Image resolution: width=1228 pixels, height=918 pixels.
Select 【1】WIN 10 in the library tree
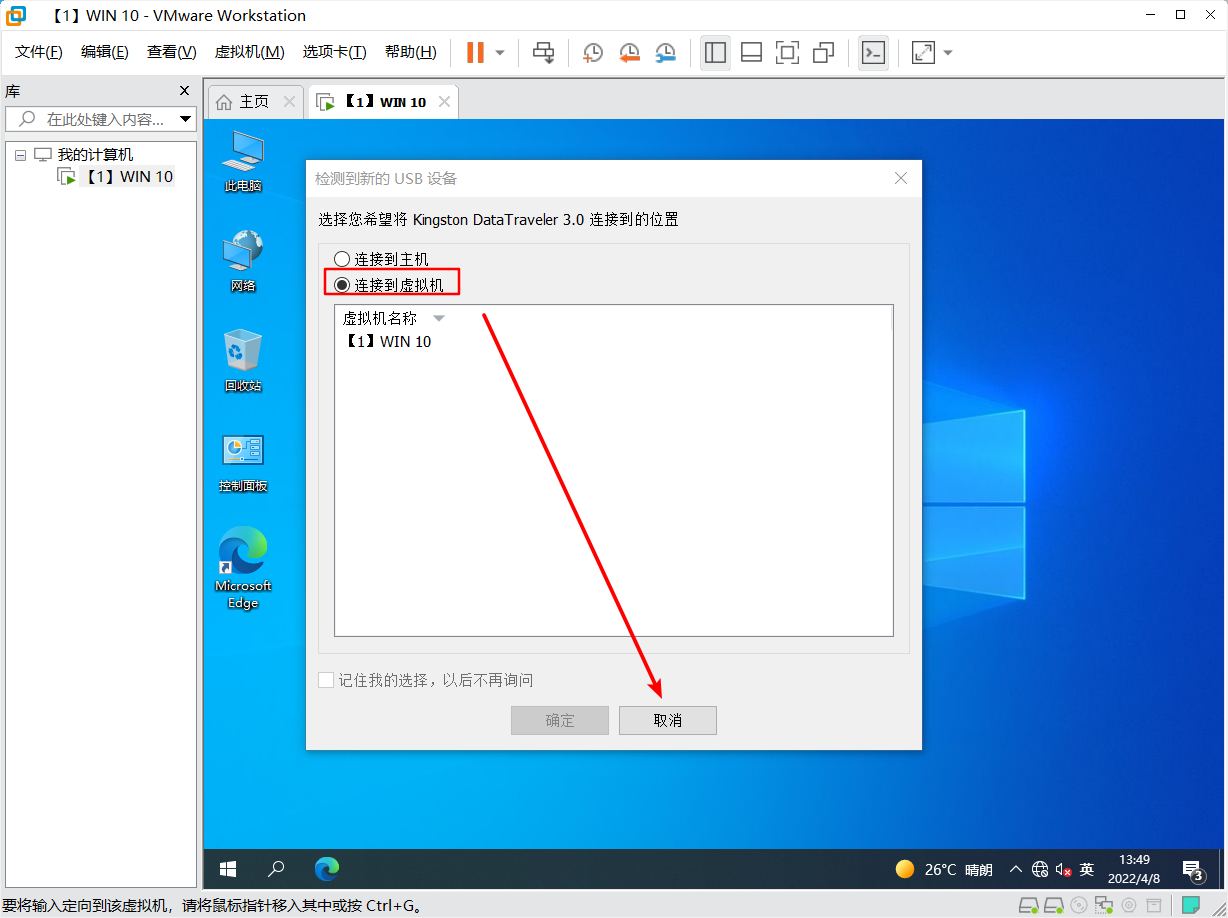pyautogui.click(x=127, y=177)
